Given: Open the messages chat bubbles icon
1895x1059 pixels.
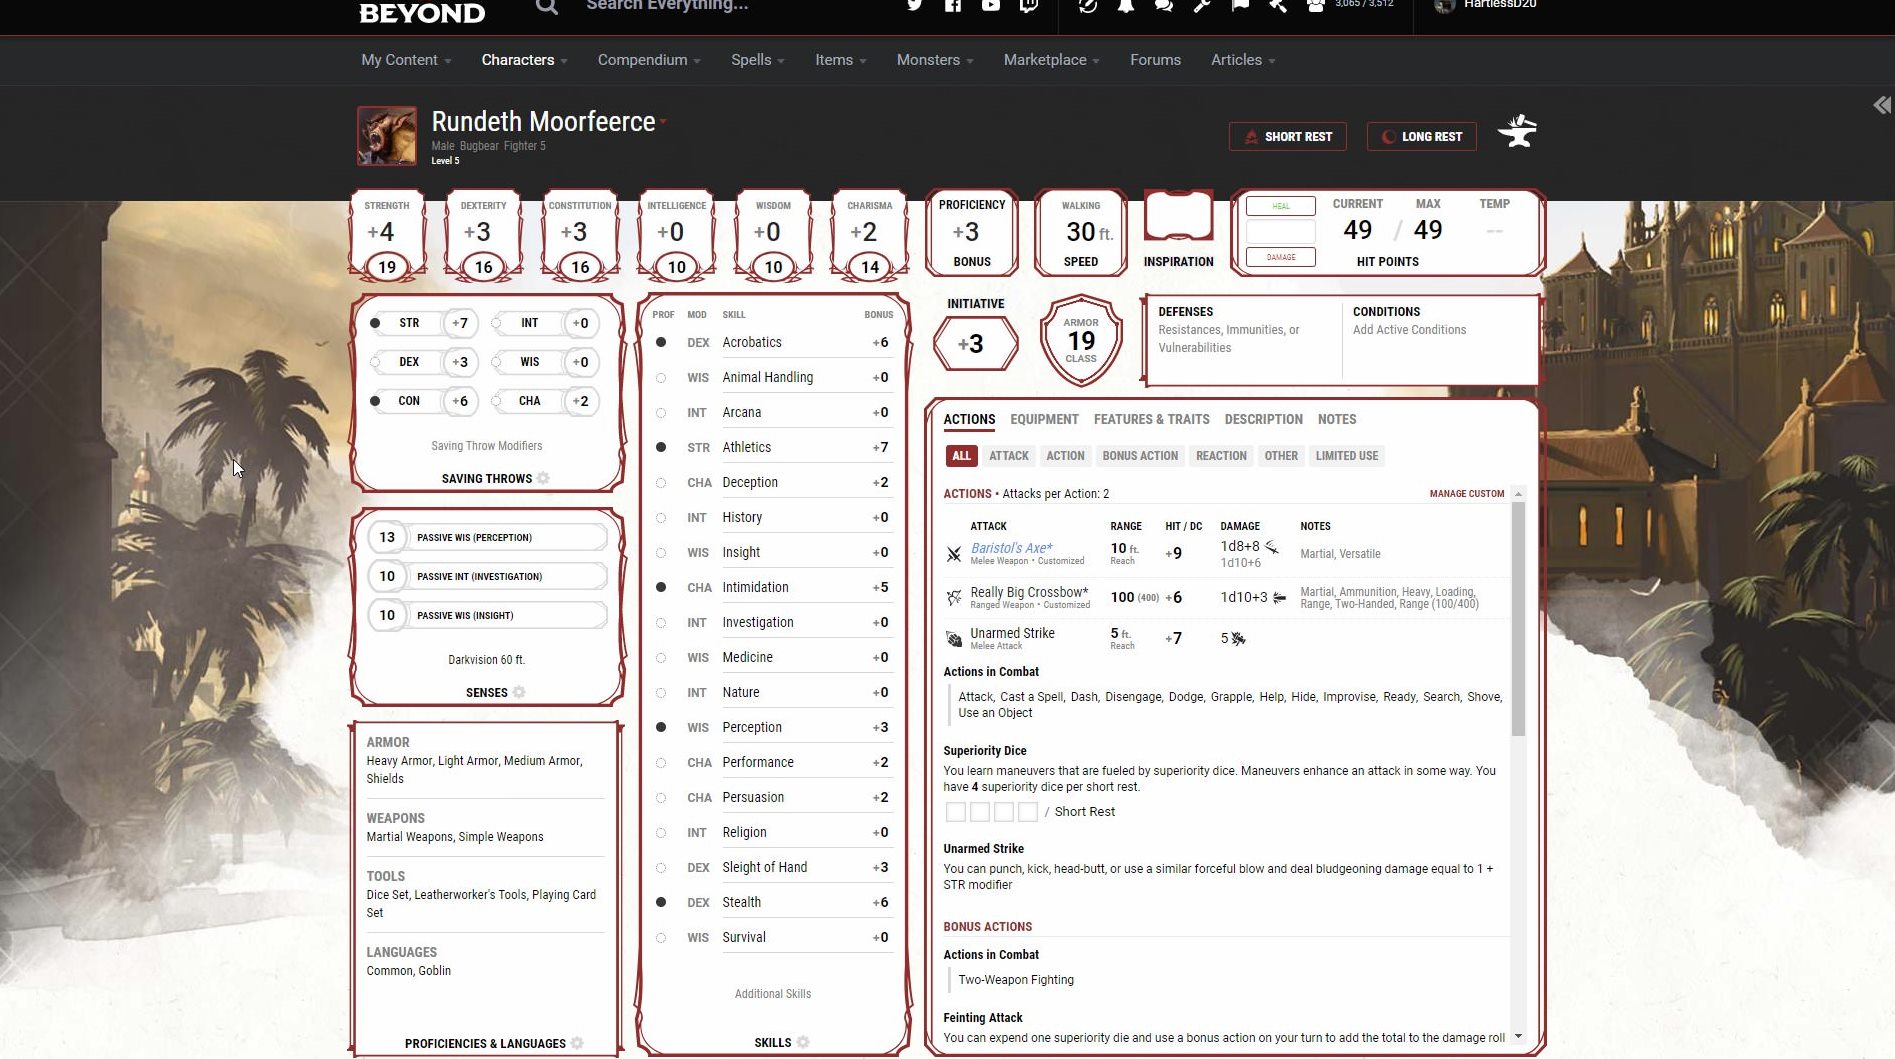Looking at the screenshot, I should pyautogui.click(x=1164, y=5).
